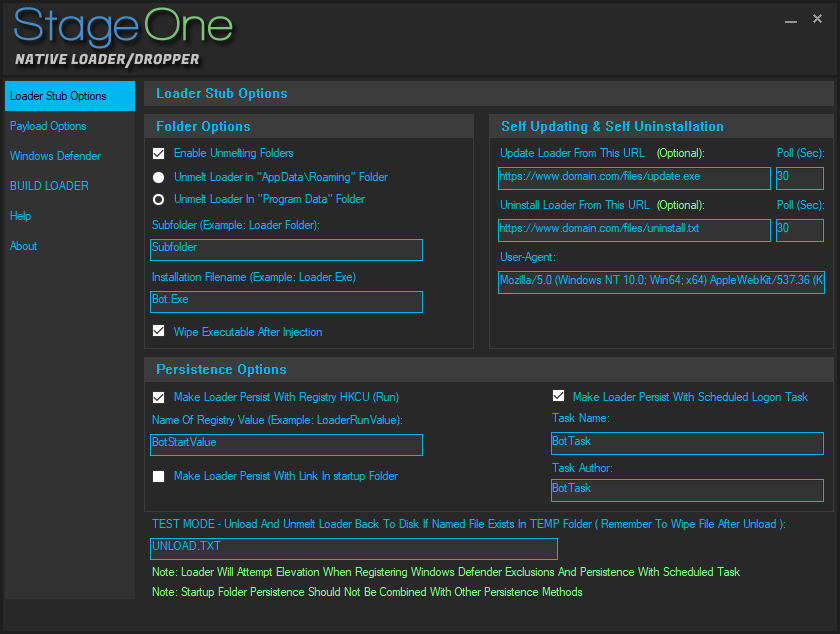
Task: Toggle the Registry HKCU (Run) persistence checkbox
Action: coord(159,397)
